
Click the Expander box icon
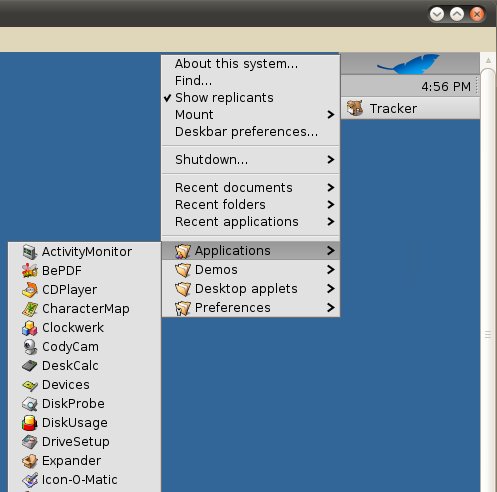pos(30,461)
